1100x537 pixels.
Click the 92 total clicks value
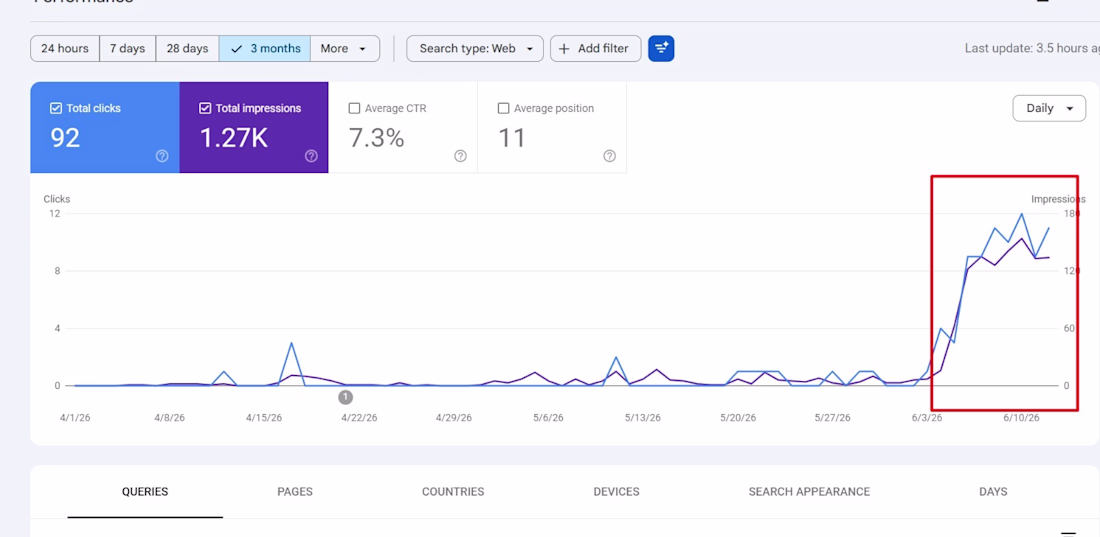click(x=65, y=138)
